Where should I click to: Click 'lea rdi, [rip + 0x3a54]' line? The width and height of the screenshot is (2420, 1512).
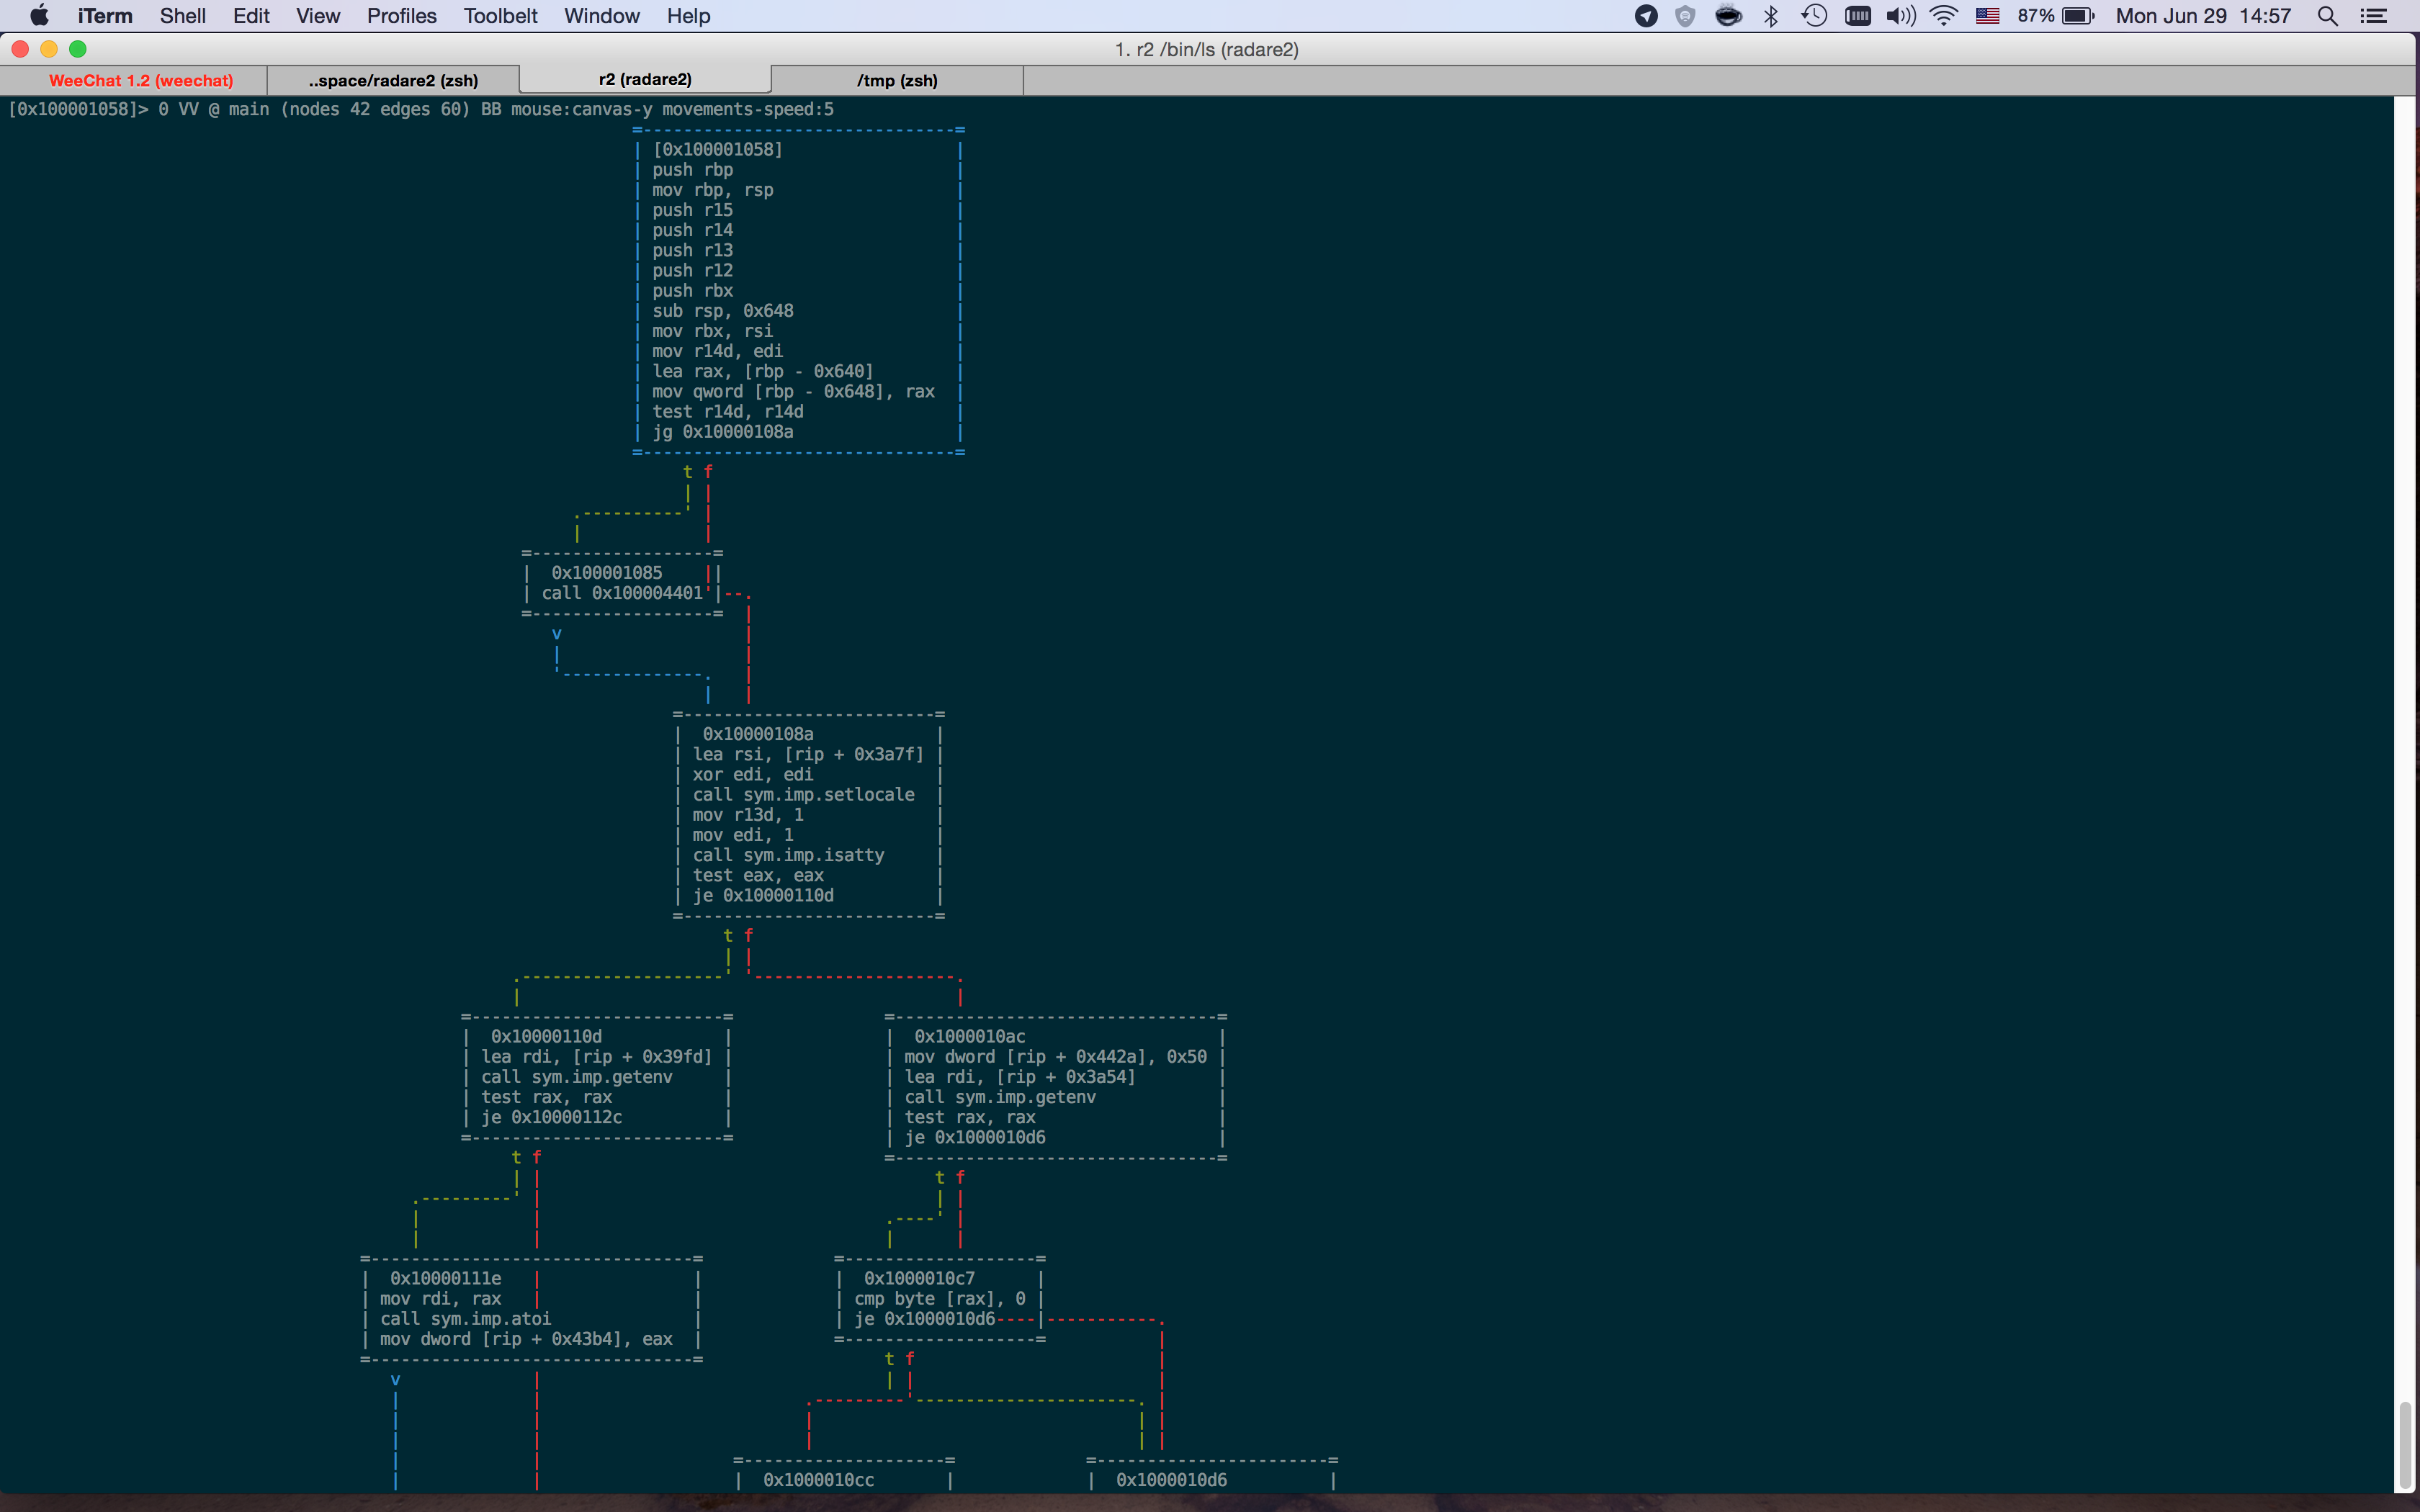tap(1020, 1077)
